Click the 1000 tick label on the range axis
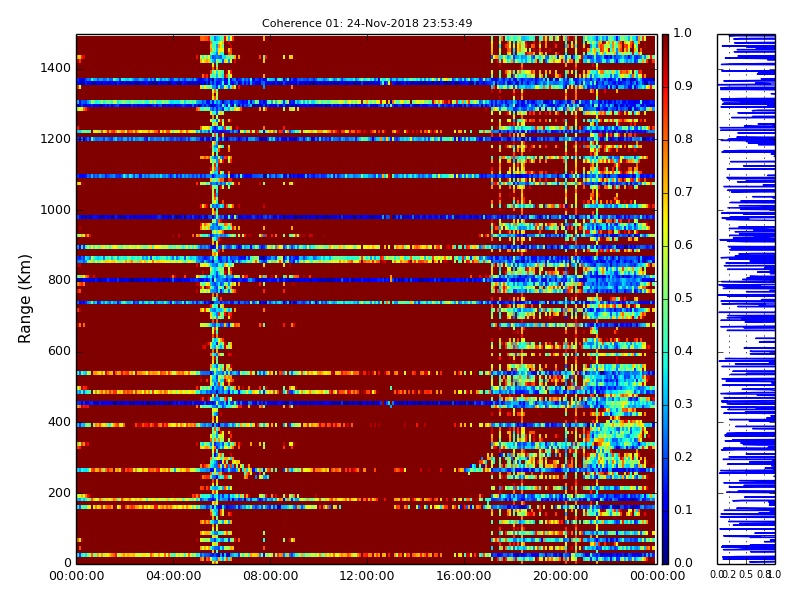 [55, 210]
